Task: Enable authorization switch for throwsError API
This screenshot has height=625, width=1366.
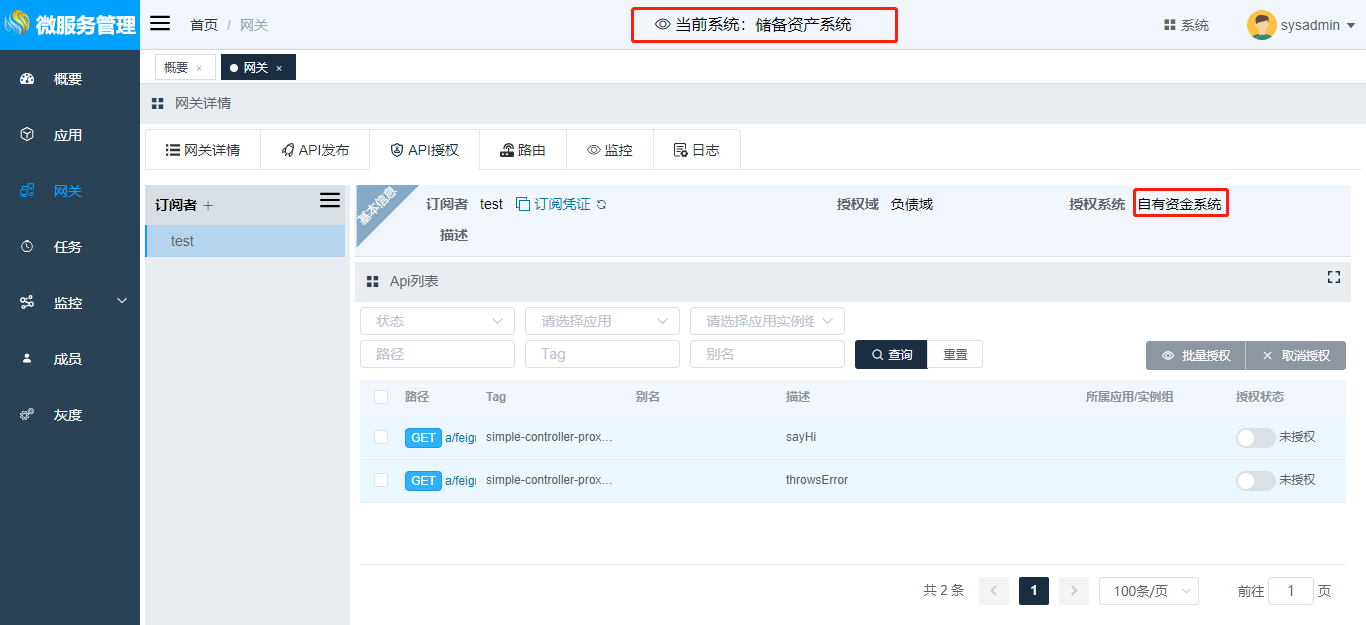Action: (x=1255, y=480)
